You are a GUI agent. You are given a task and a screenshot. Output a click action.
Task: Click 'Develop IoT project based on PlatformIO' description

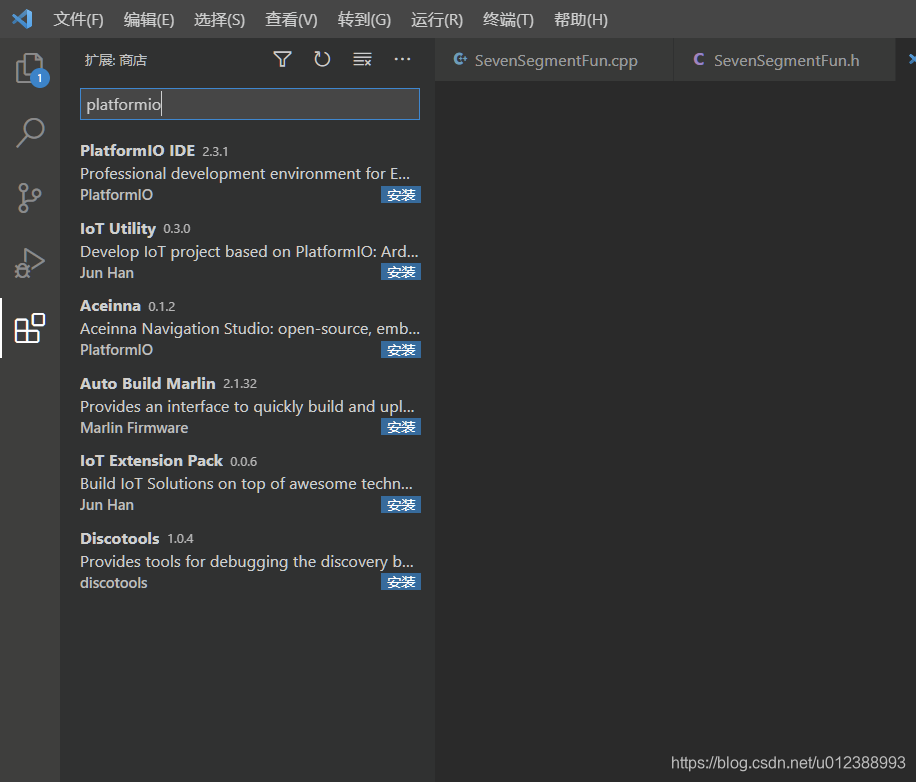pyautogui.click(x=249, y=252)
